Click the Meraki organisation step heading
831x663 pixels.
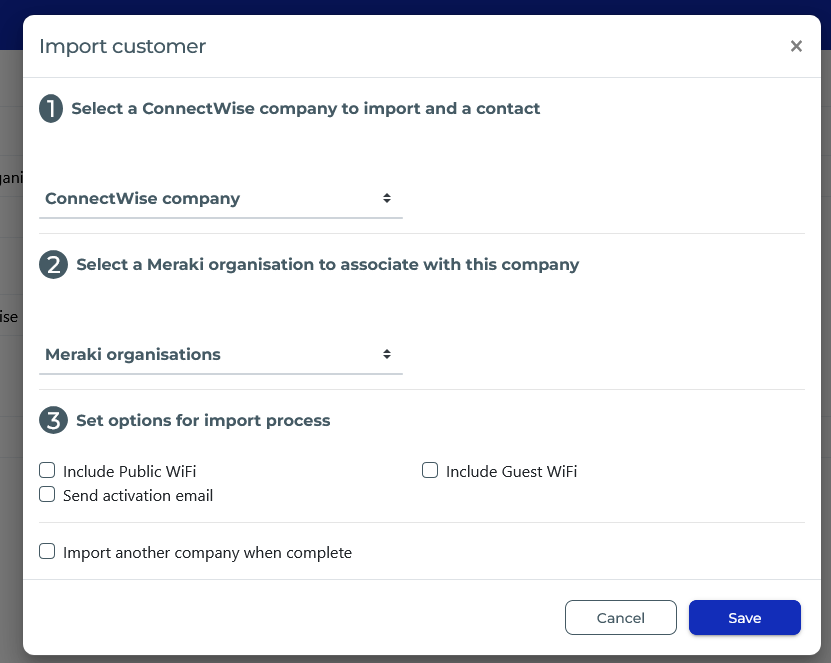point(328,264)
